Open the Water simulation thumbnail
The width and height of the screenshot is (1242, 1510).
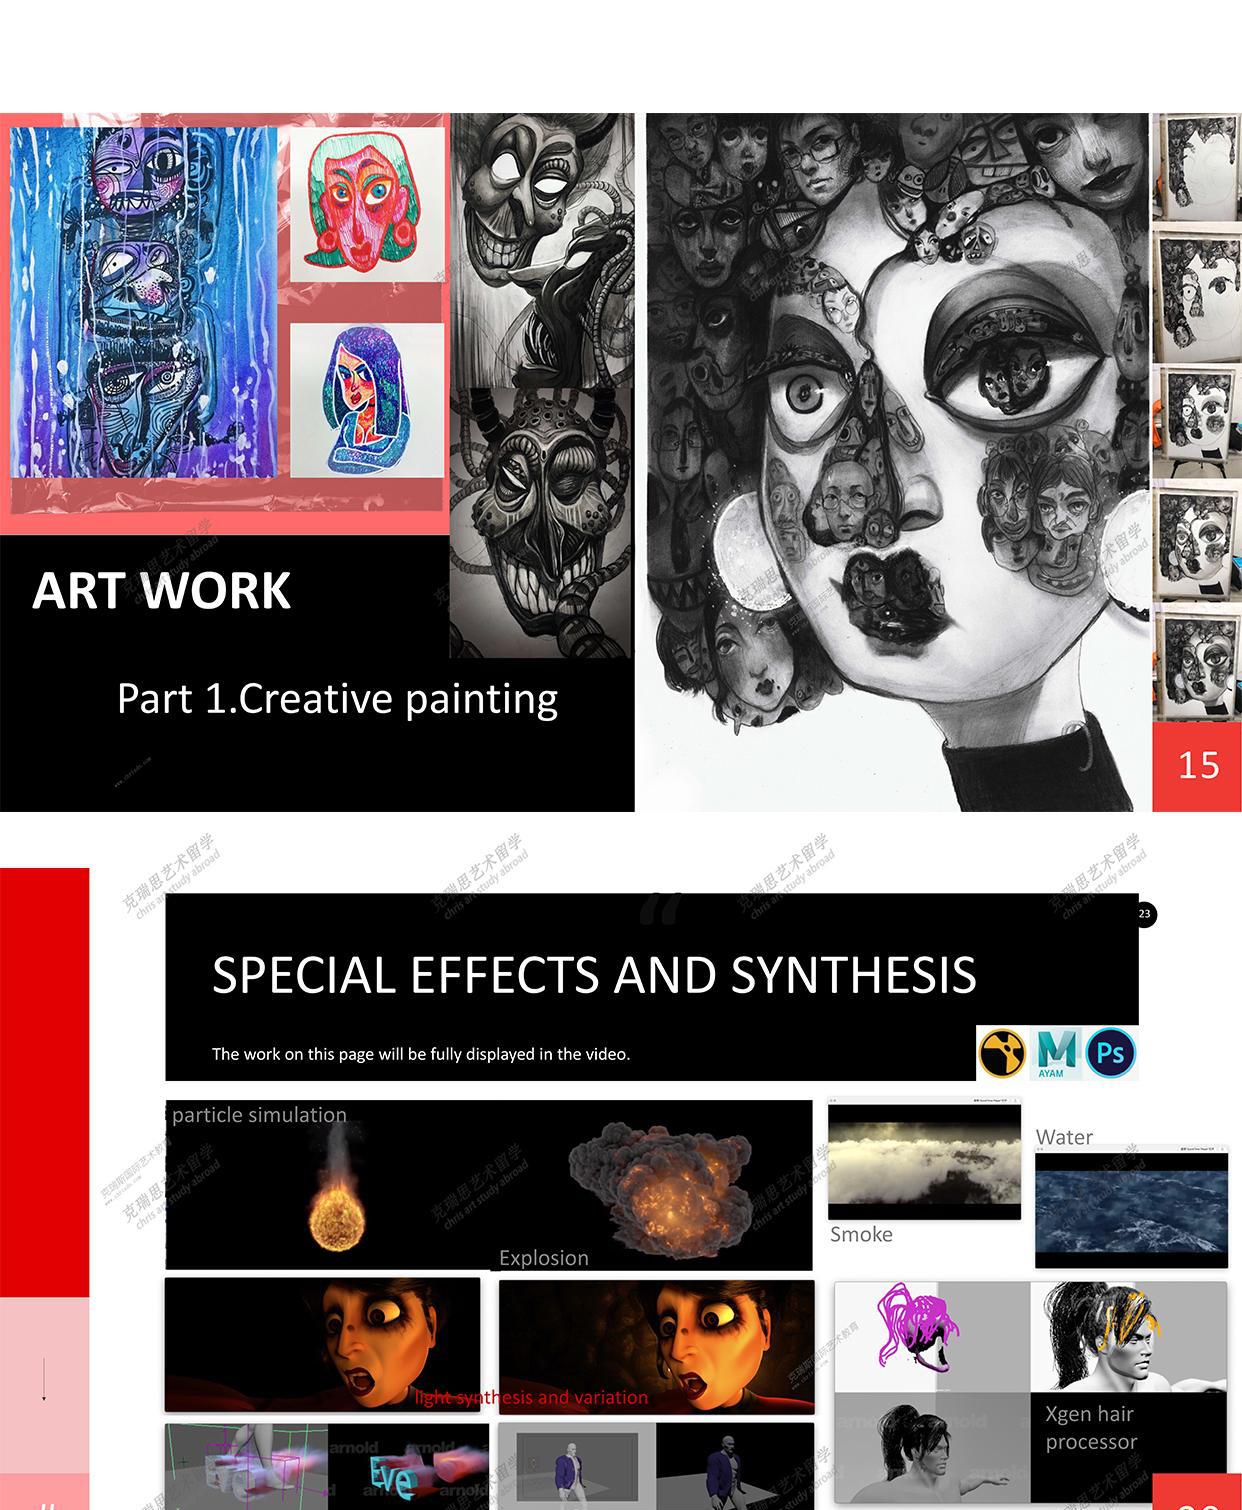point(1131,1207)
